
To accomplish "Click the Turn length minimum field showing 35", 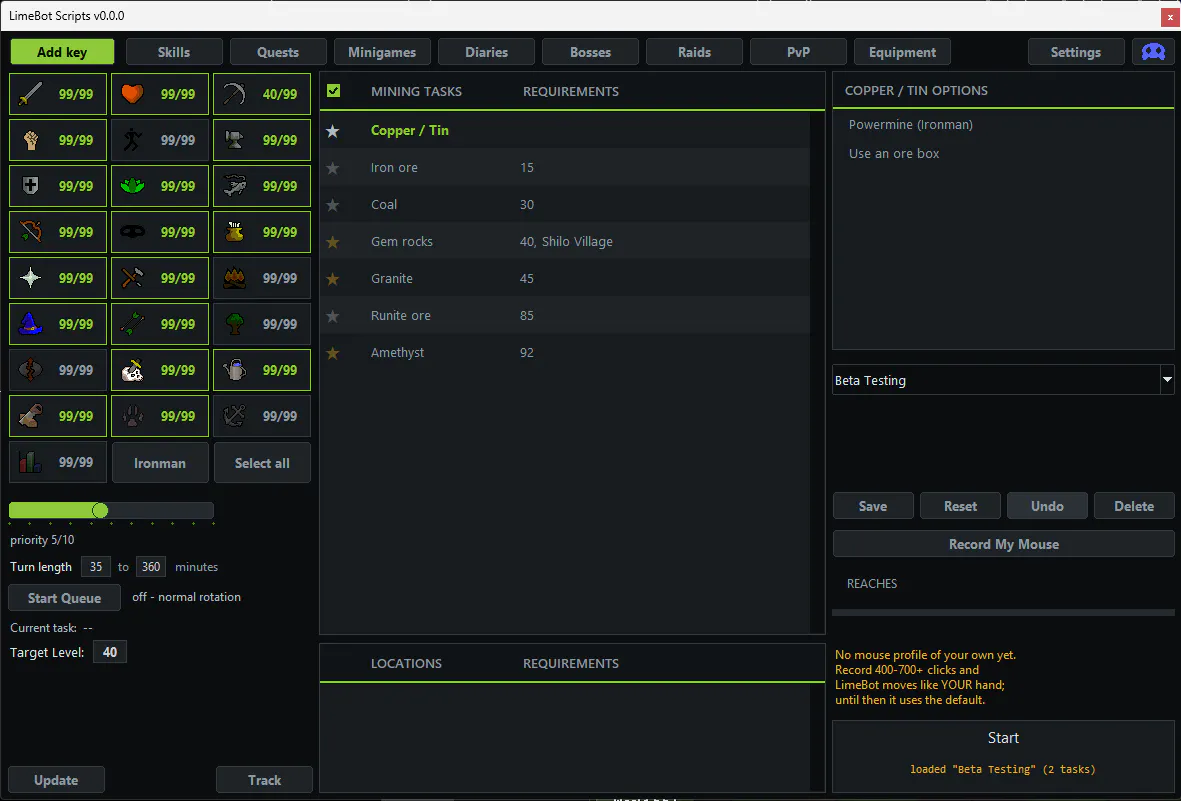I will point(96,567).
